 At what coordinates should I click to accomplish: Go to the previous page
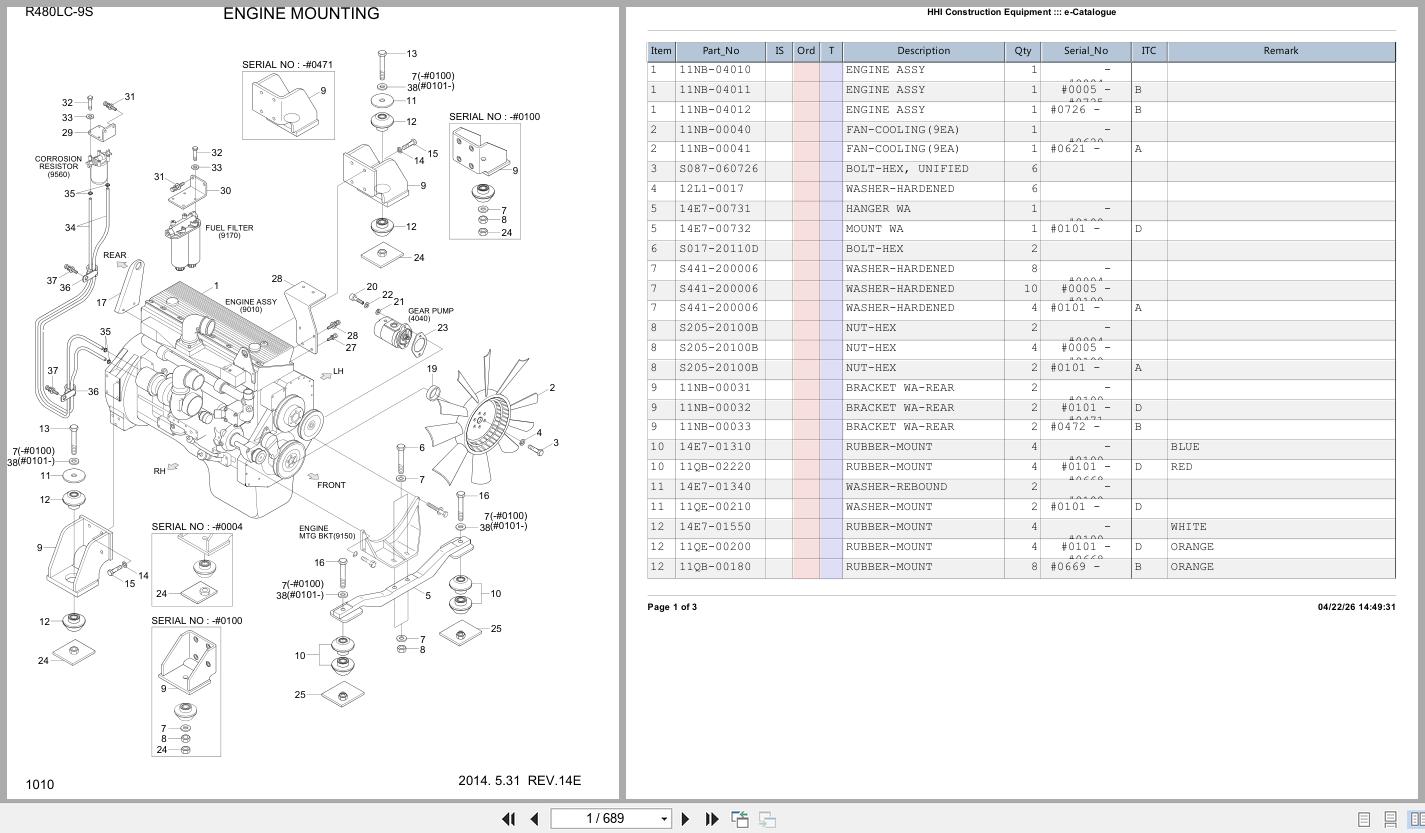point(534,819)
